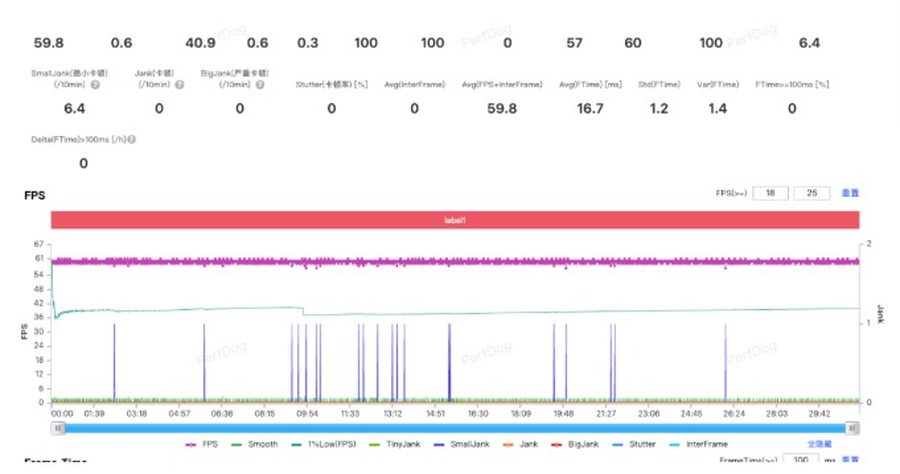Toggle the FPS series in chart legend

201,444
